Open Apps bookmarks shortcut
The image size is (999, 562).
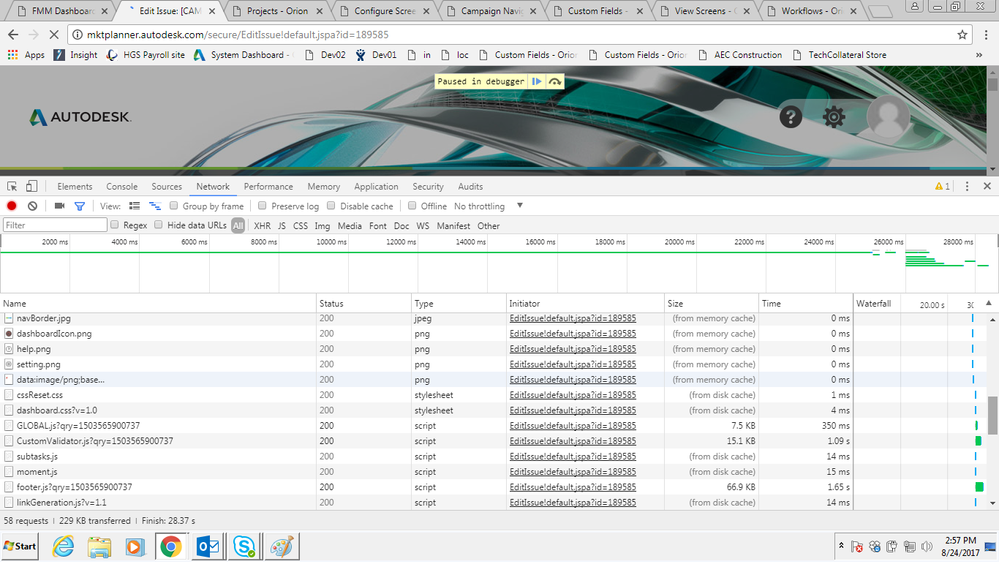tap(26, 55)
